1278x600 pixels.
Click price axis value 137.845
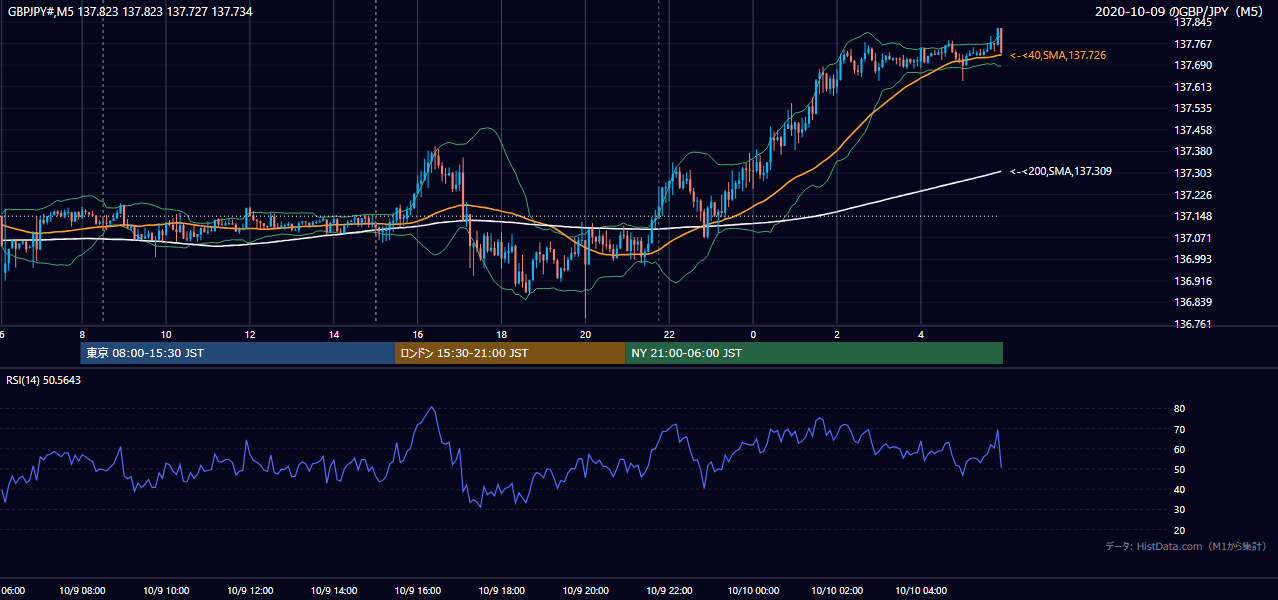click(x=1194, y=22)
